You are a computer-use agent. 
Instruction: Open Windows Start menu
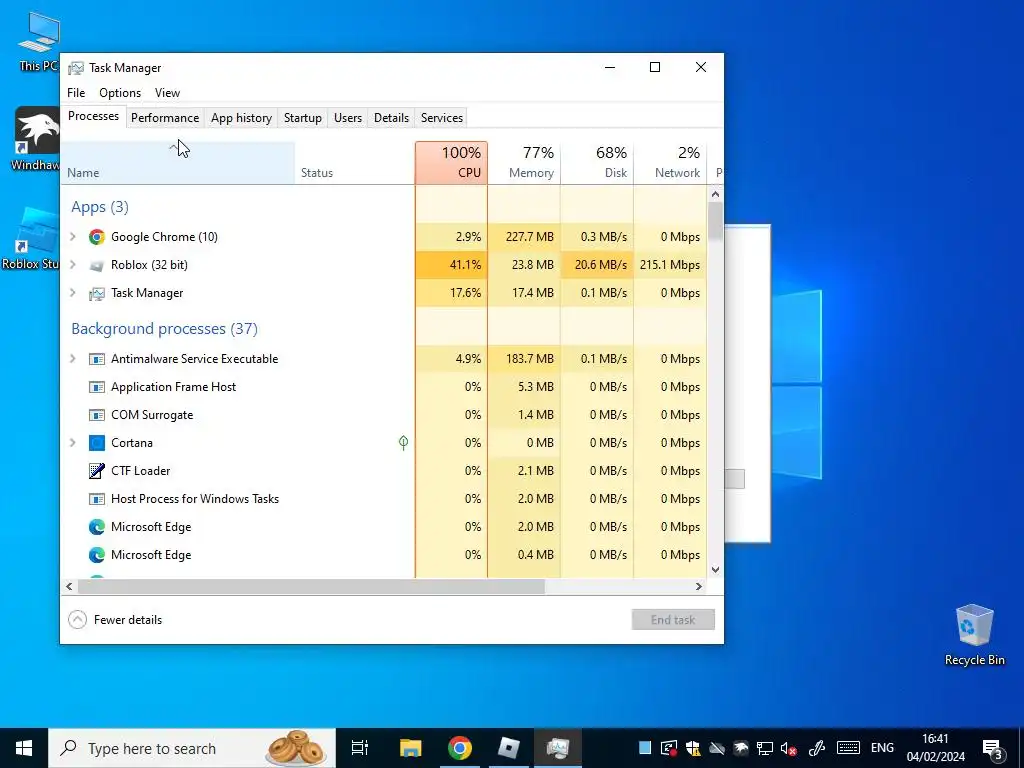click(x=24, y=748)
